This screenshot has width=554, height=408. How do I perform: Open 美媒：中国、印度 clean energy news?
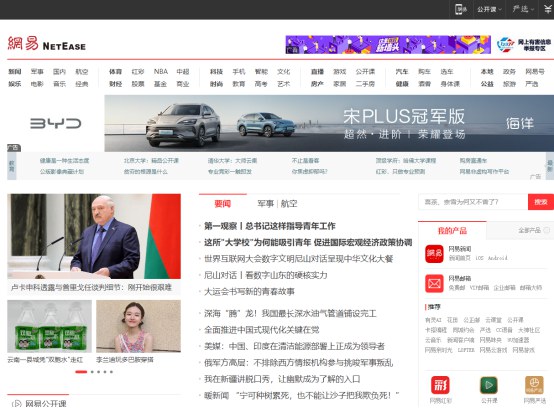coord(294,347)
